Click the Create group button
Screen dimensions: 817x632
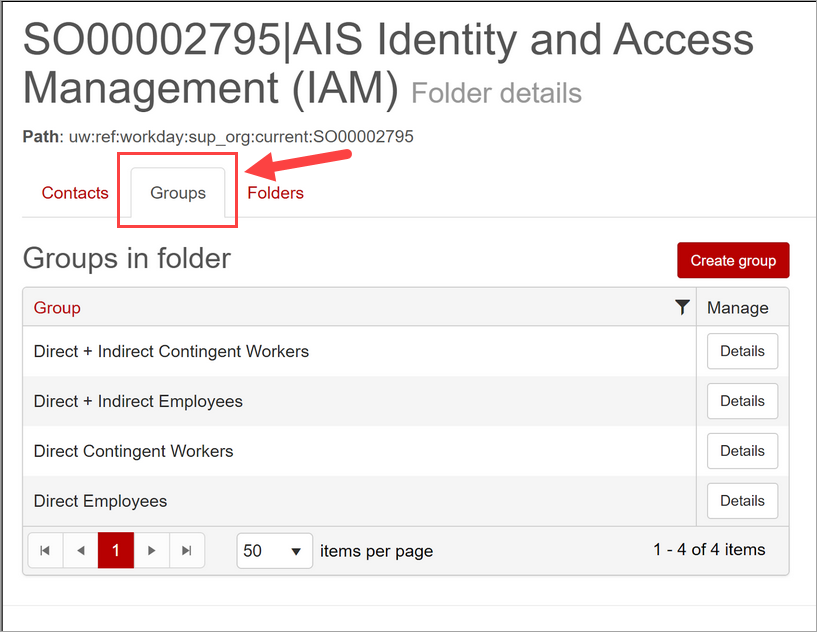click(x=733, y=260)
